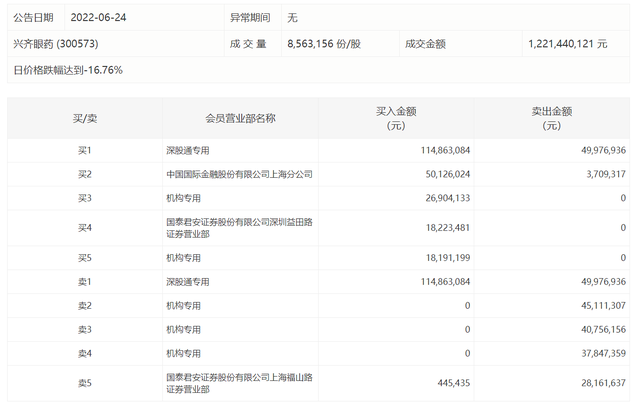The height and width of the screenshot is (411, 640).
Task: Select the 买4 row label
Action: pos(85,228)
